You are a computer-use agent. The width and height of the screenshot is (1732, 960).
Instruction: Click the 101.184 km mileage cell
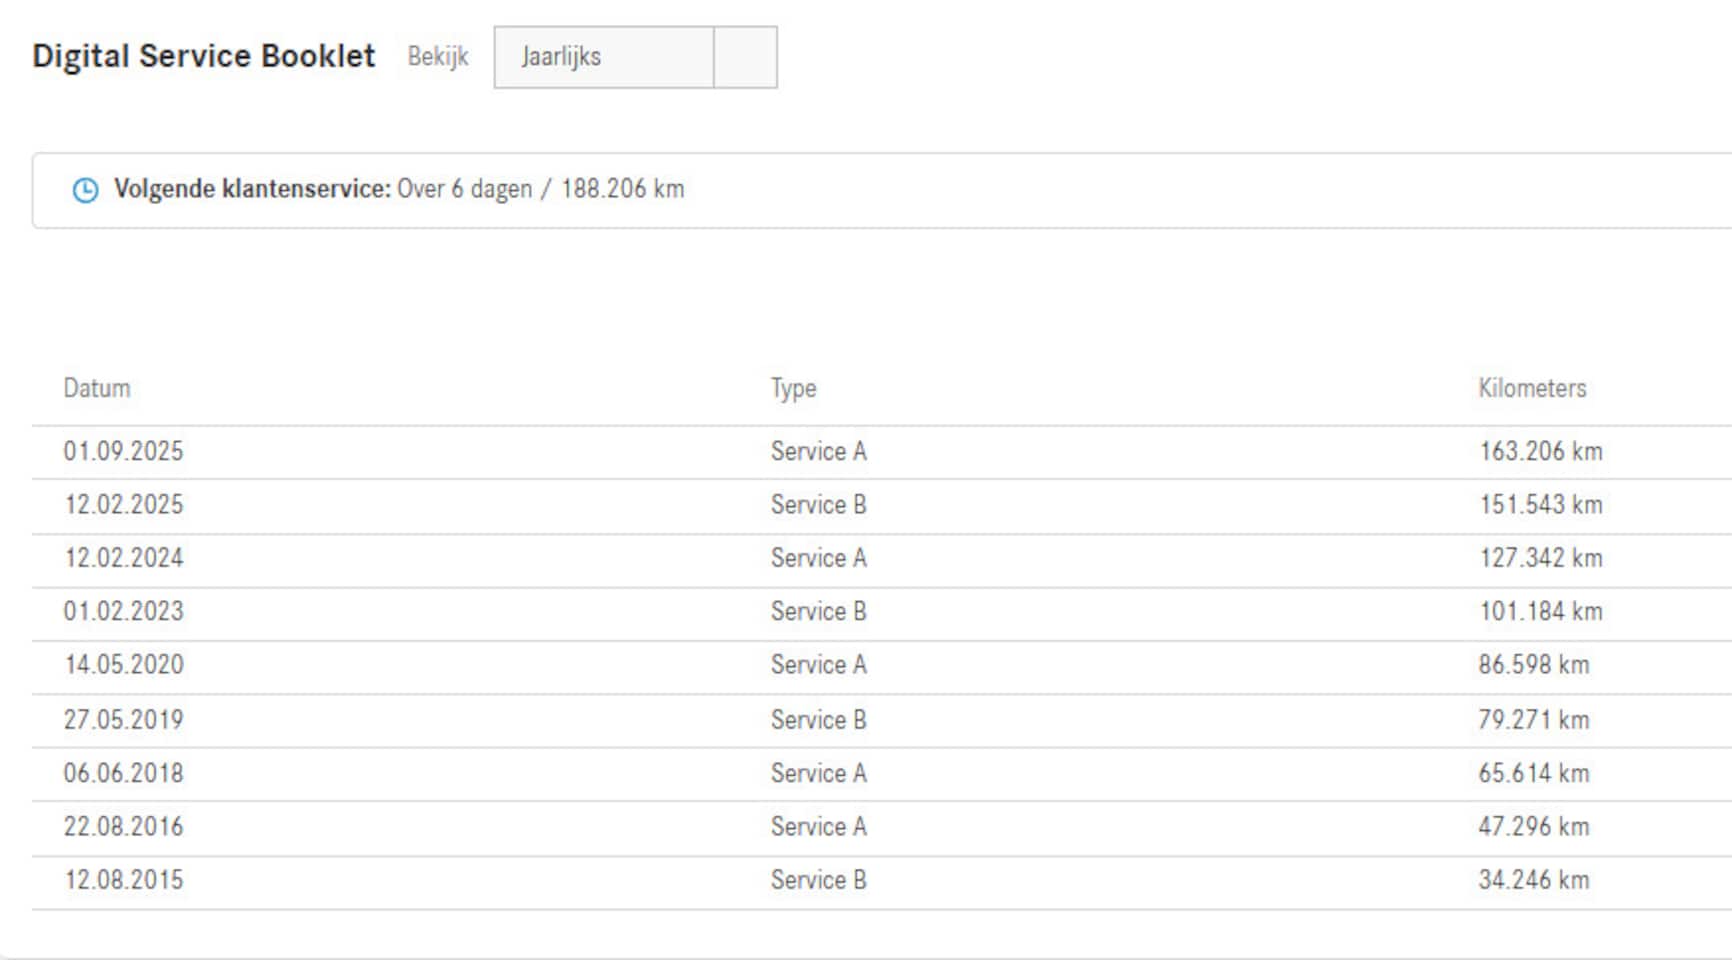click(x=1541, y=612)
